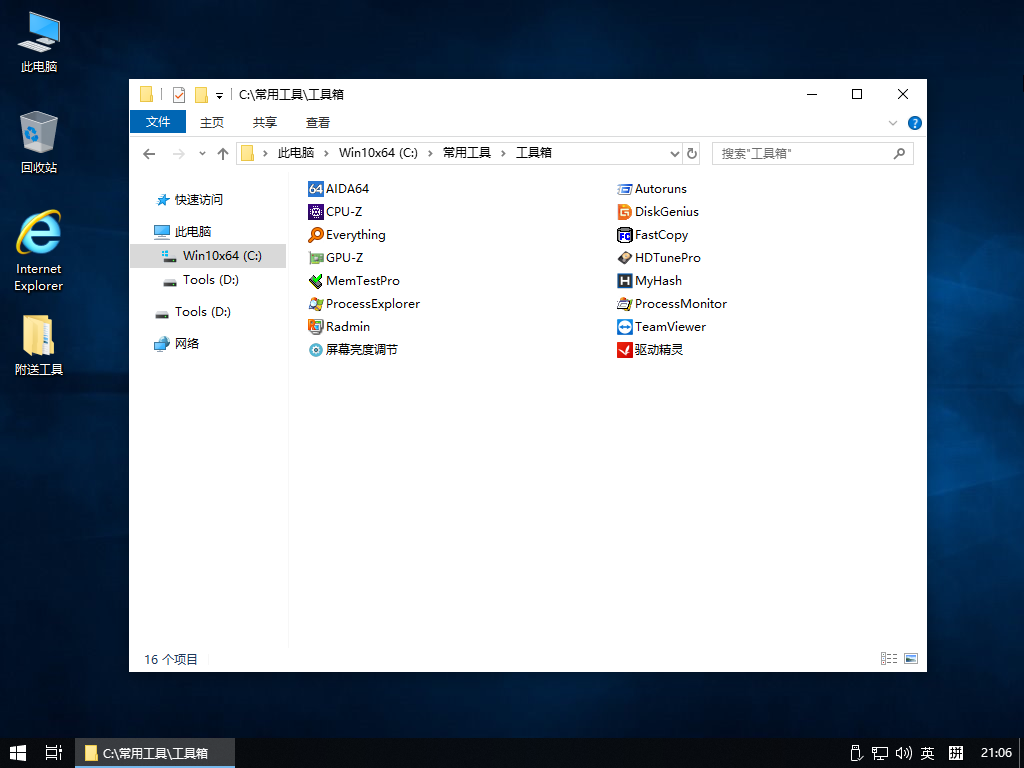
Task: Select the HDTunePro icon
Action: coord(624,258)
